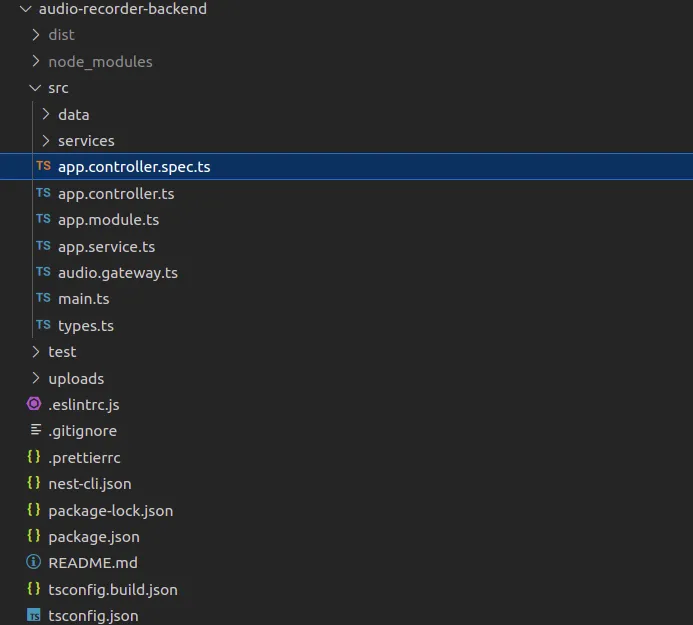
Task: Click the info icon next to README.md
Action: [34, 563]
